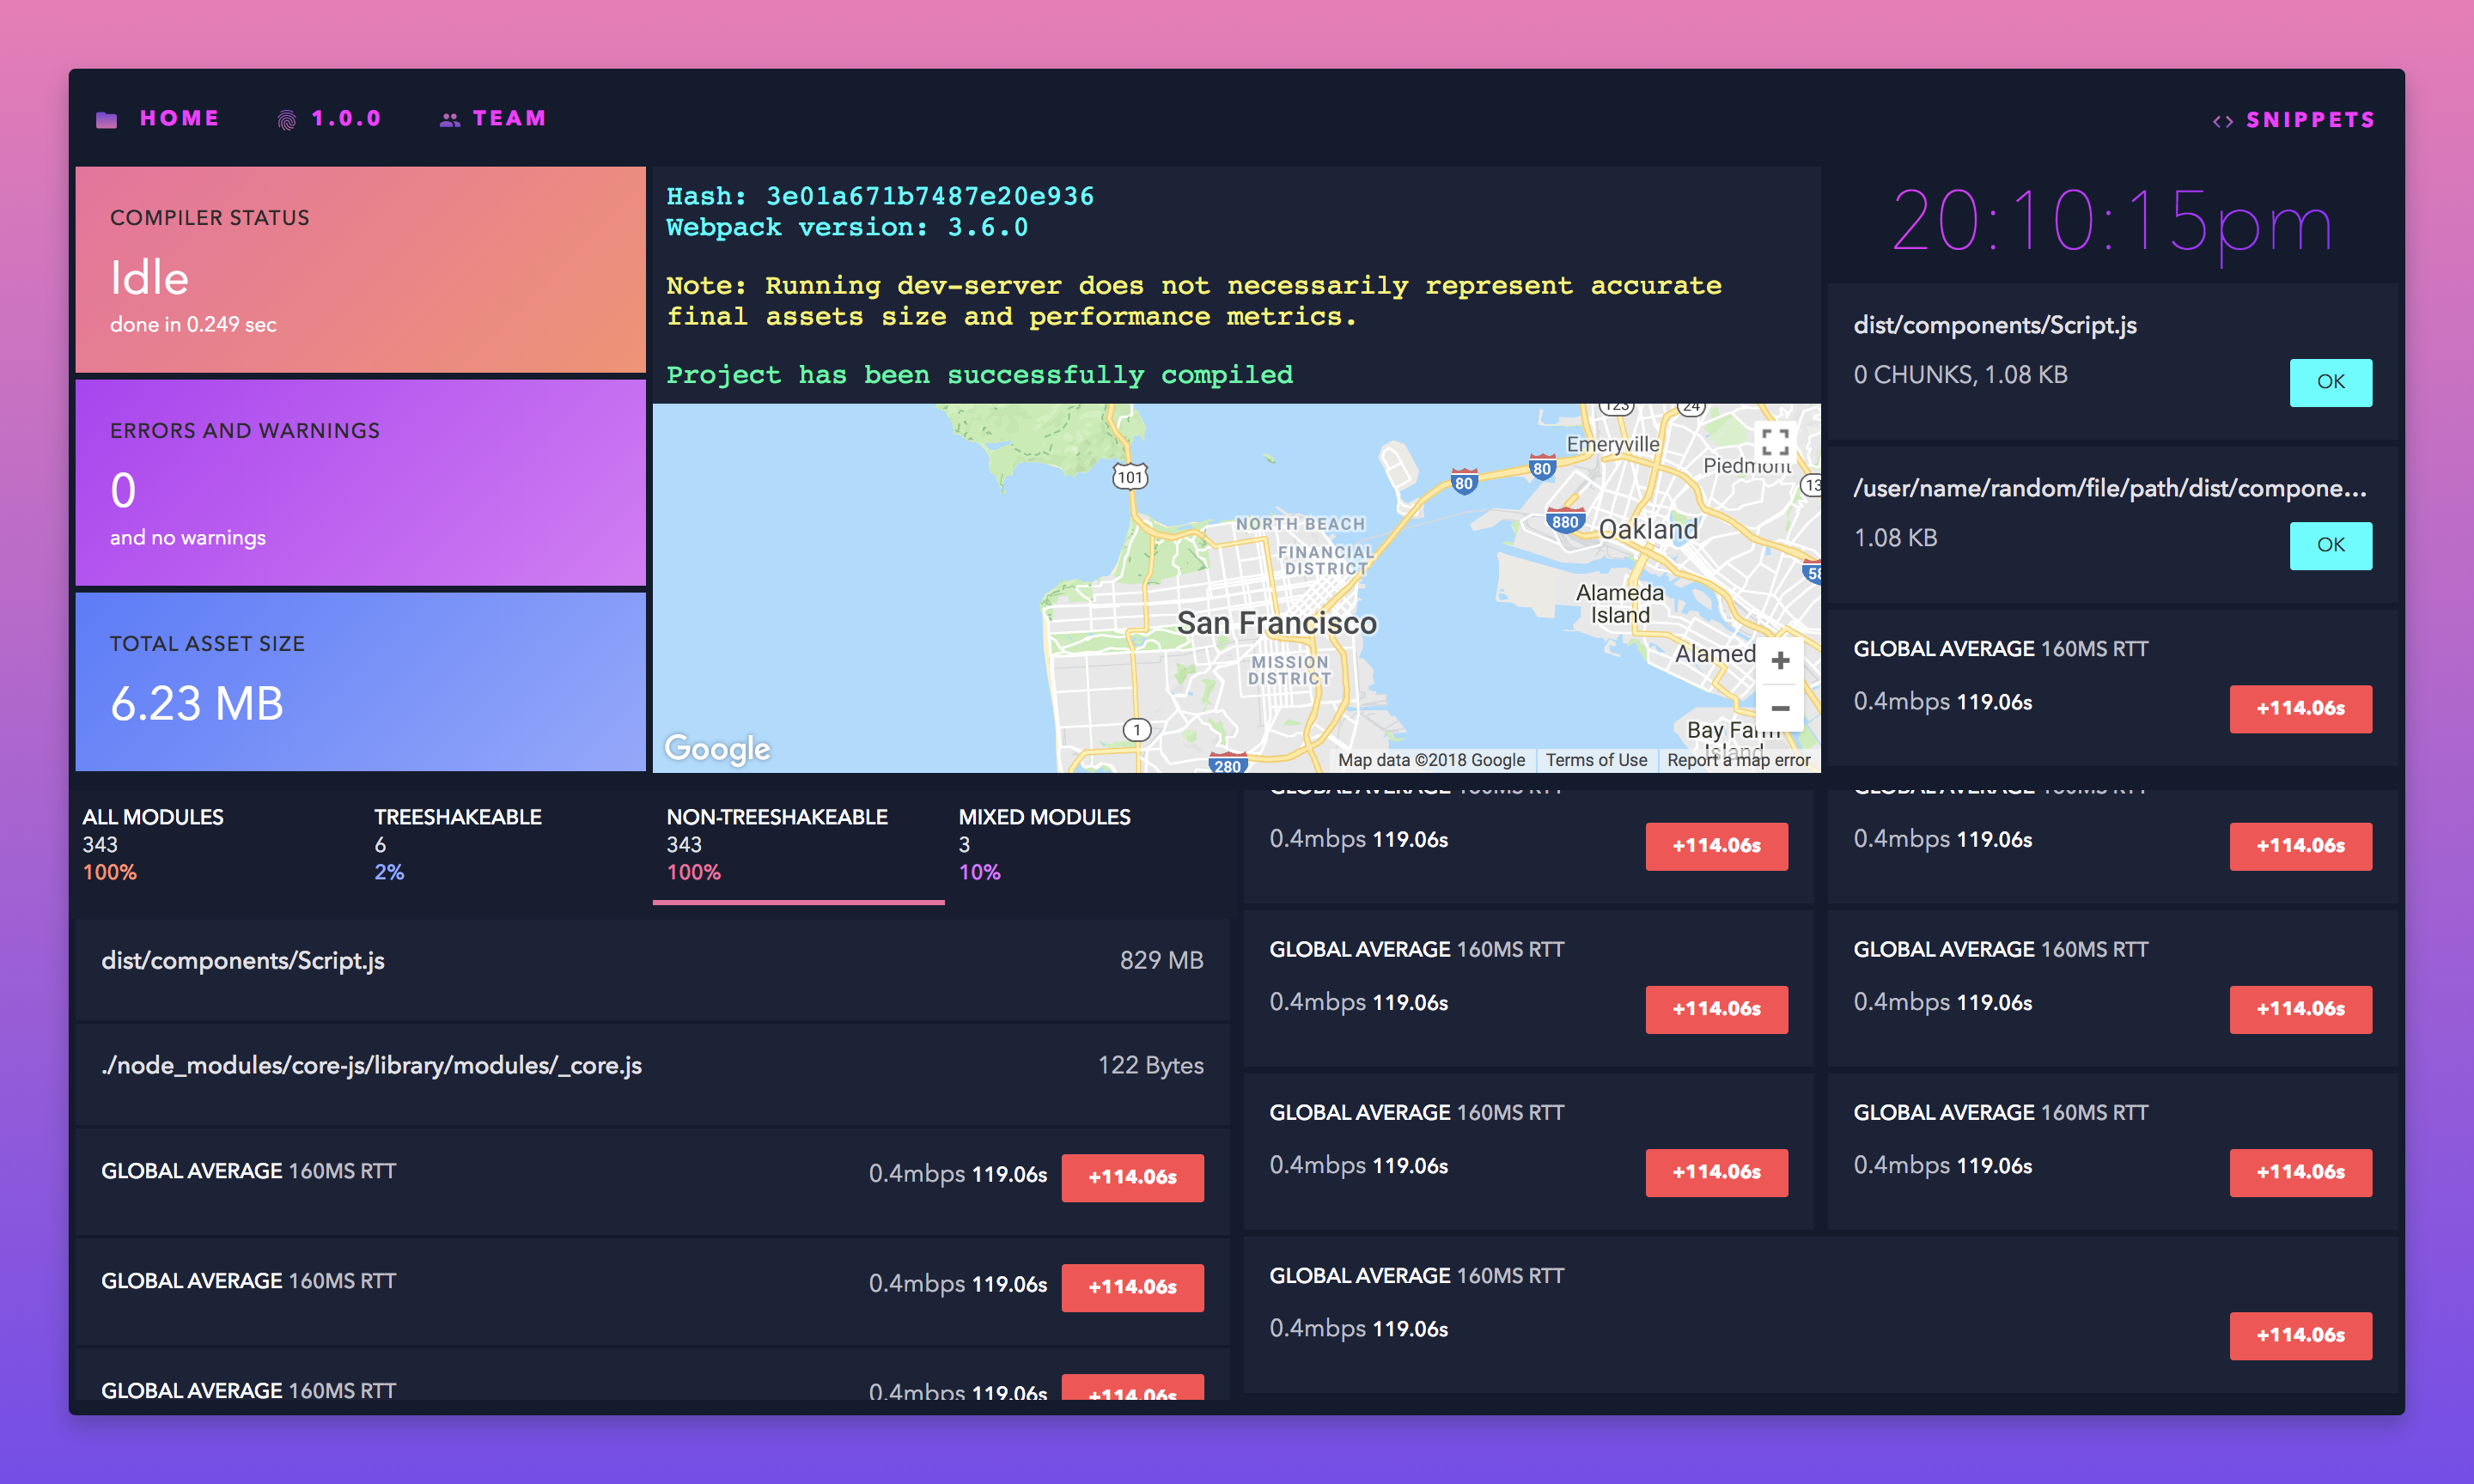This screenshot has width=2474, height=1484.
Task: Open the SNIPPETS menu item
Action: pos(2310,120)
